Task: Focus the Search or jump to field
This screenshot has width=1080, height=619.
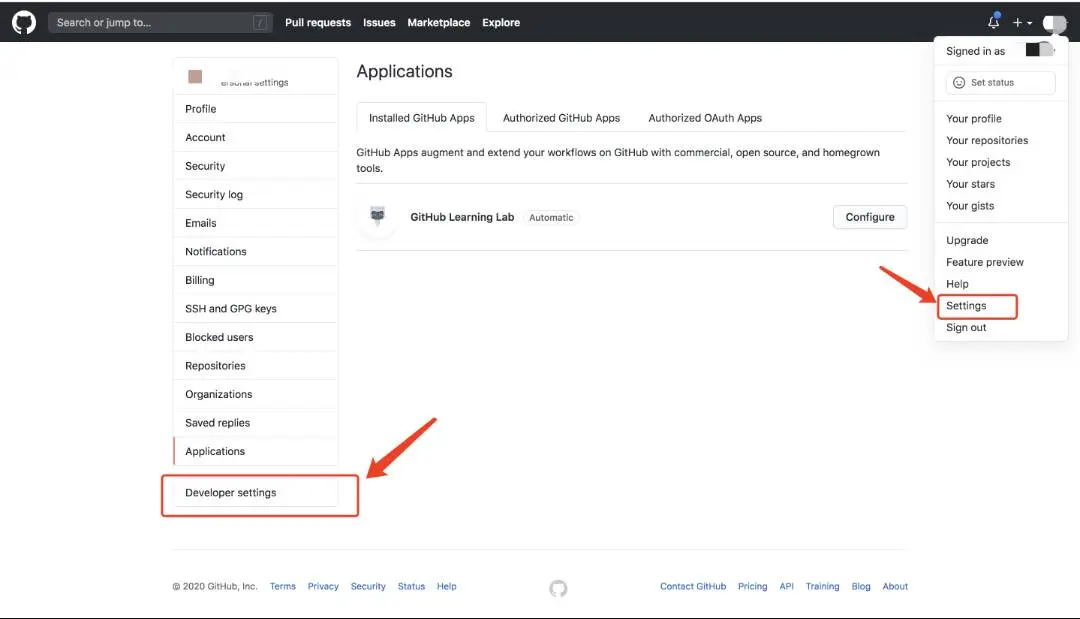Action: [160, 22]
